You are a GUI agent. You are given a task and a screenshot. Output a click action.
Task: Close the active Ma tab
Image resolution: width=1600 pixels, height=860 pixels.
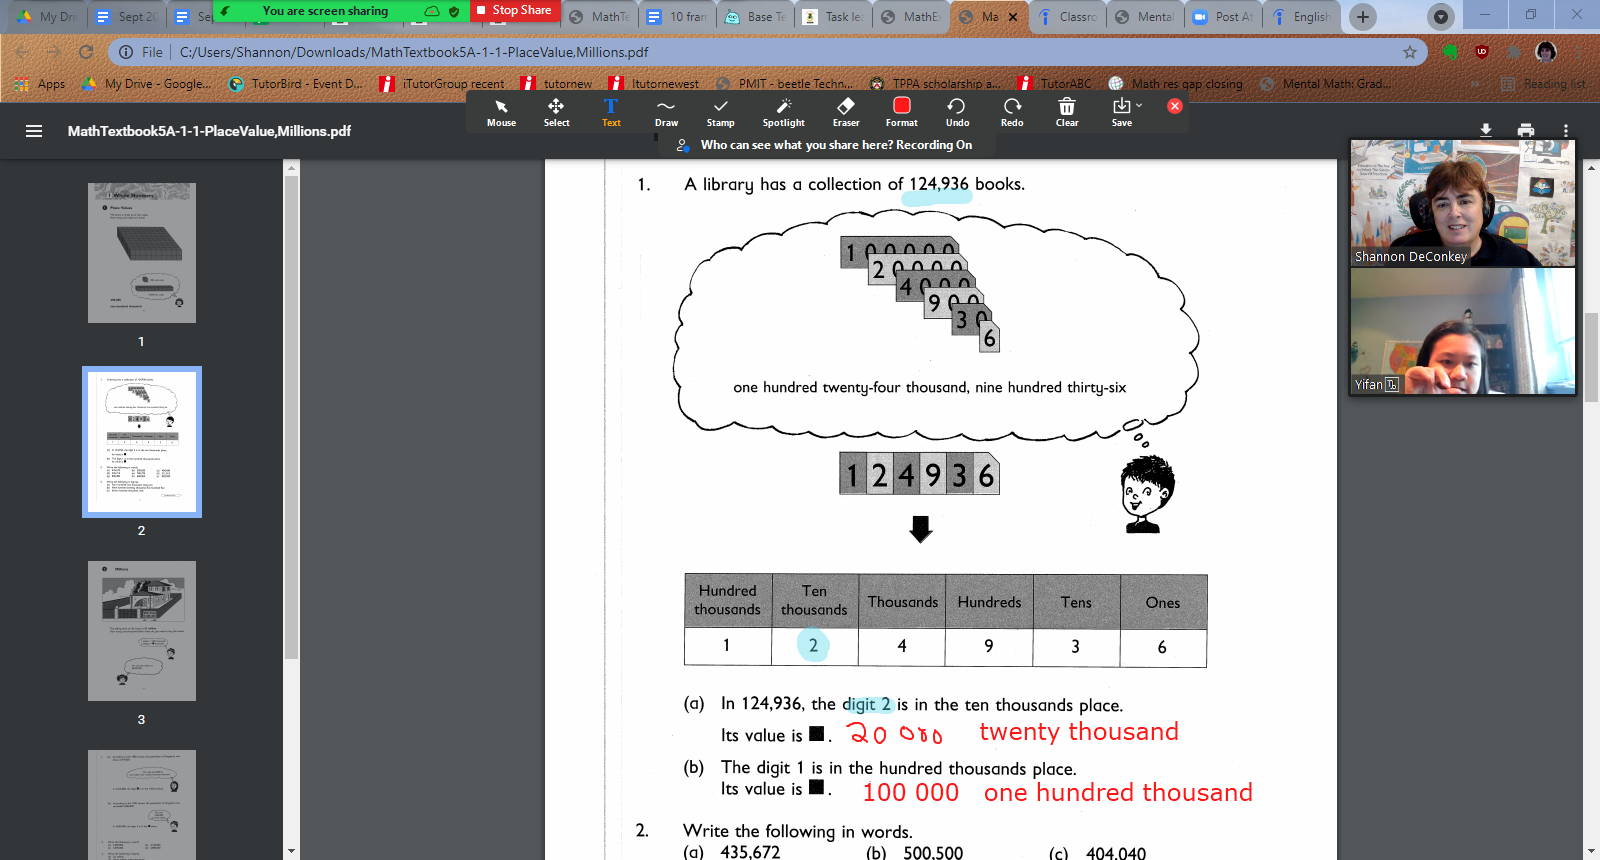click(x=1013, y=17)
